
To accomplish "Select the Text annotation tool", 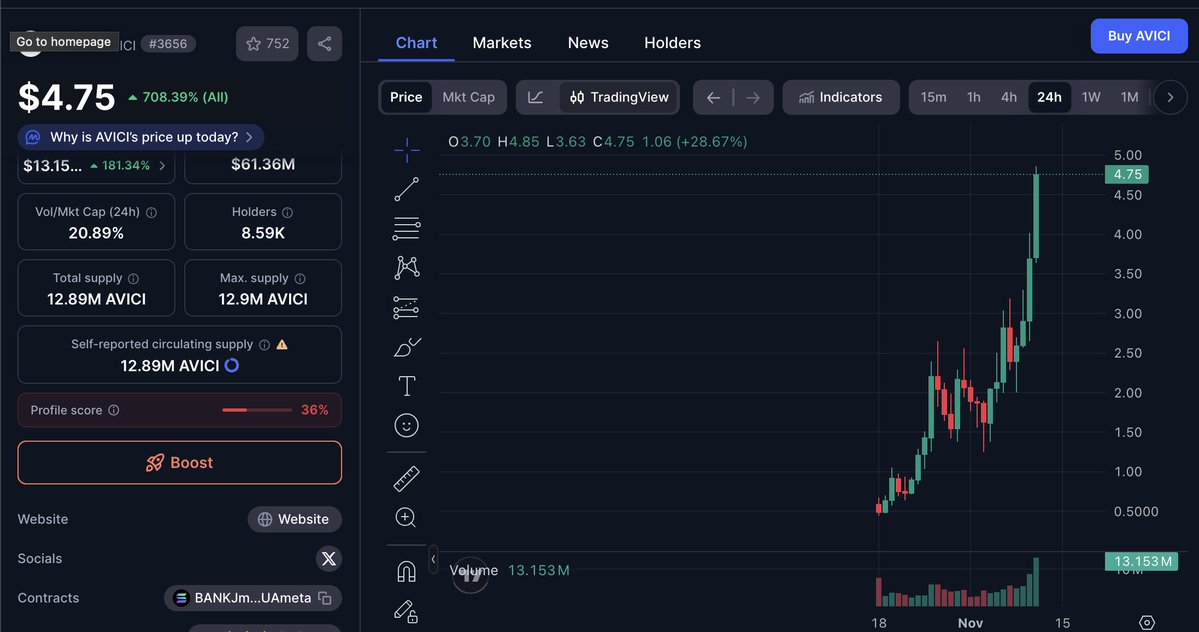I will [406, 385].
